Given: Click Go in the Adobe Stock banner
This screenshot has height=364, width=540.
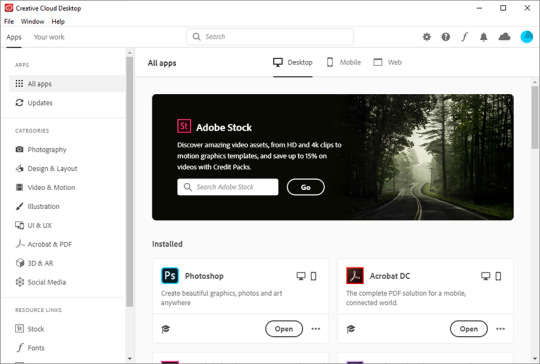Looking at the screenshot, I should [305, 187].
